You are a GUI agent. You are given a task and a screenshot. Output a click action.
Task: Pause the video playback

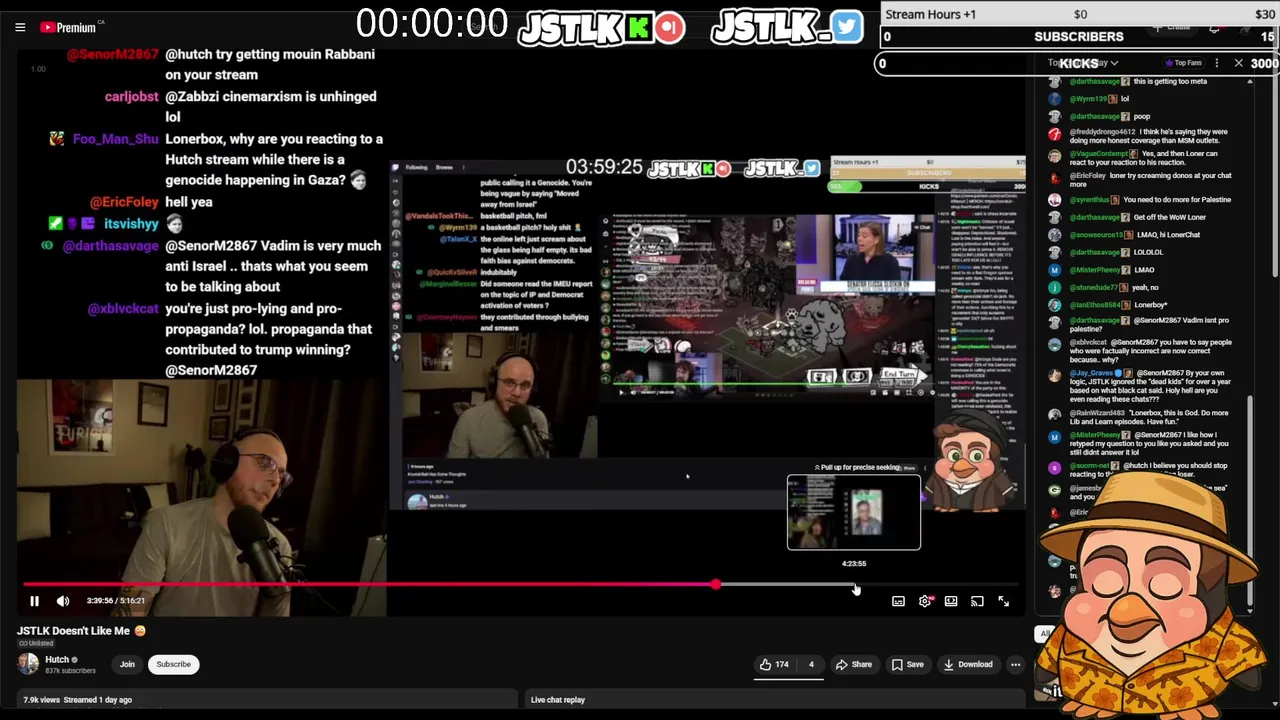click(x=34, y=601)
